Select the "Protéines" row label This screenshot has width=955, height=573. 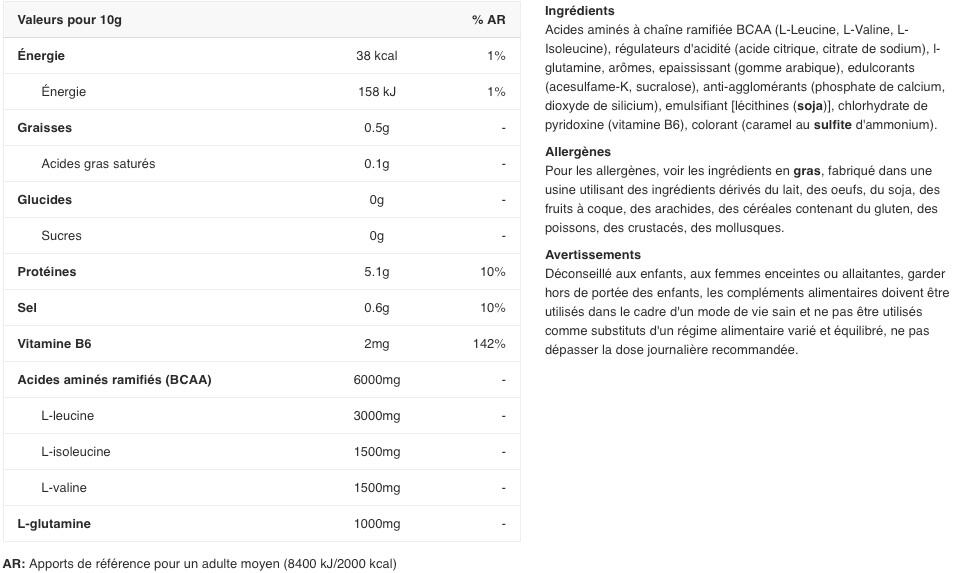pyautogui.click(x=47, y=272)
